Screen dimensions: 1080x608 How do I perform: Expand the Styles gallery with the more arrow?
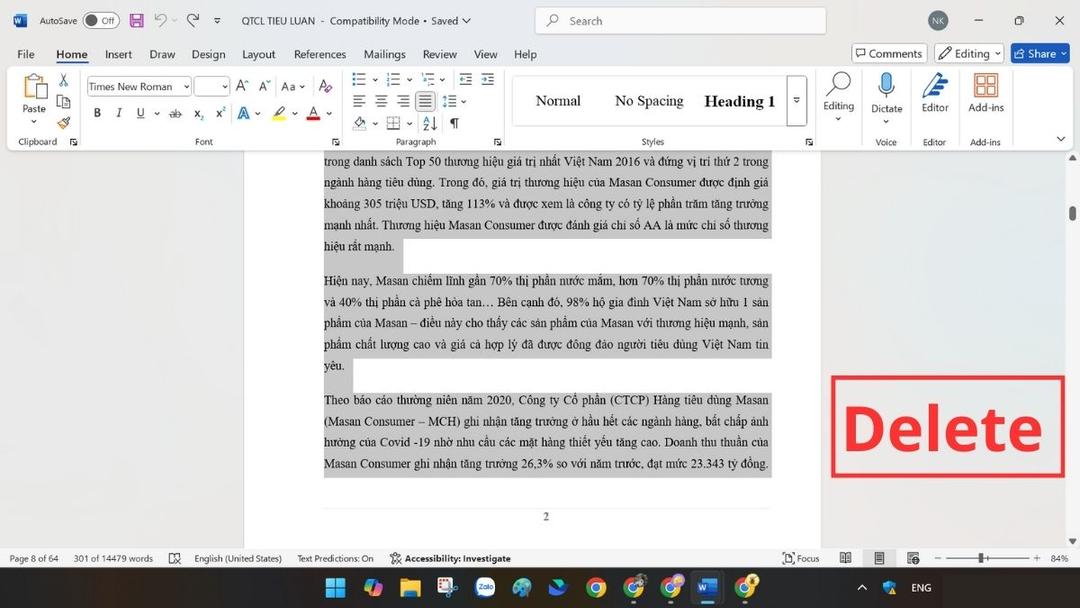pos(796,100)
